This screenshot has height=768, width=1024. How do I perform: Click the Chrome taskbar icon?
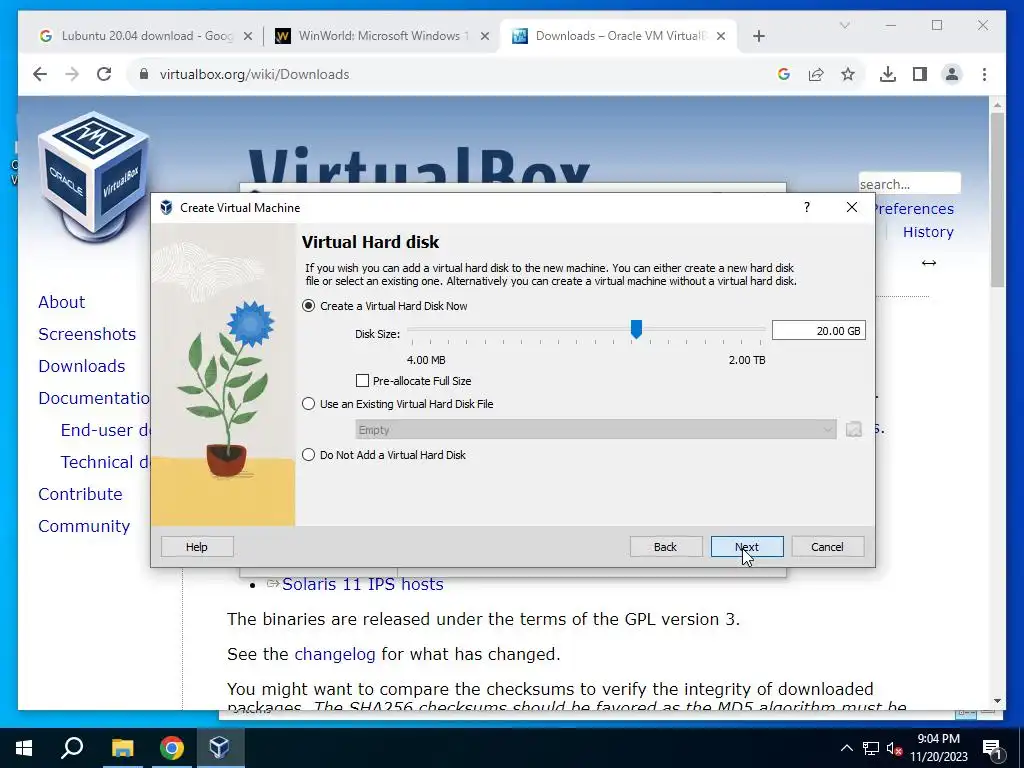pos(172,748)
